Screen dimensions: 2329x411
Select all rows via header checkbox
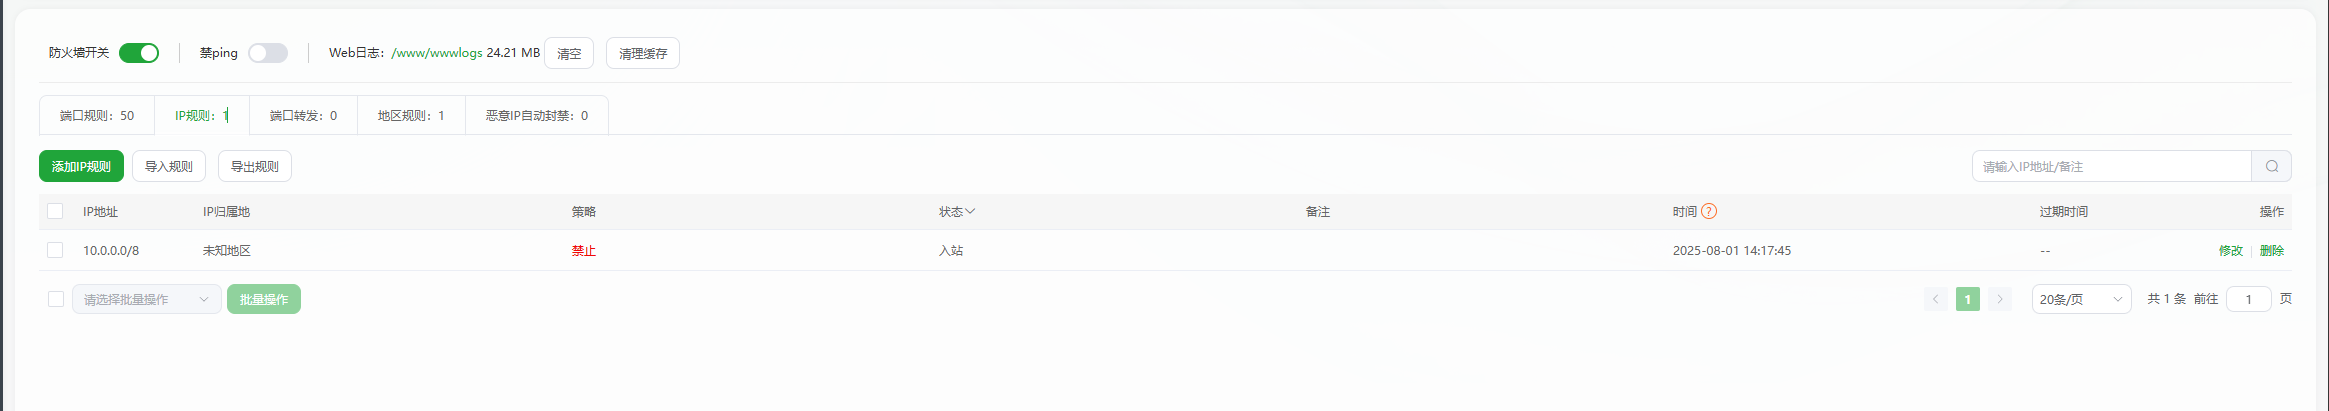tap(55, 211)
